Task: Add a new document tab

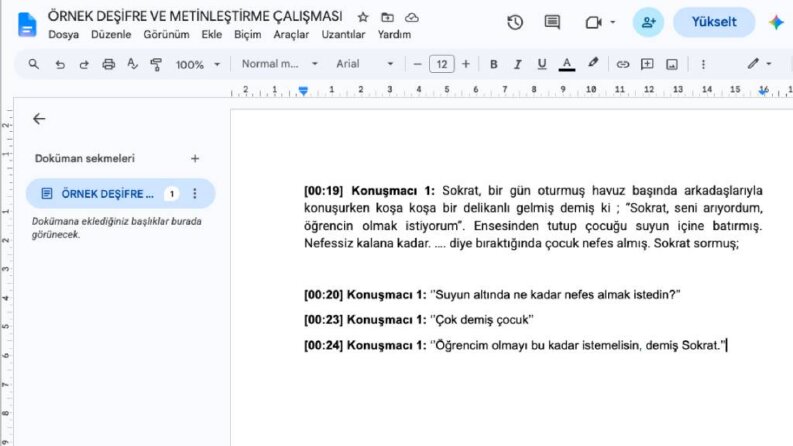Action: [195, 159]
